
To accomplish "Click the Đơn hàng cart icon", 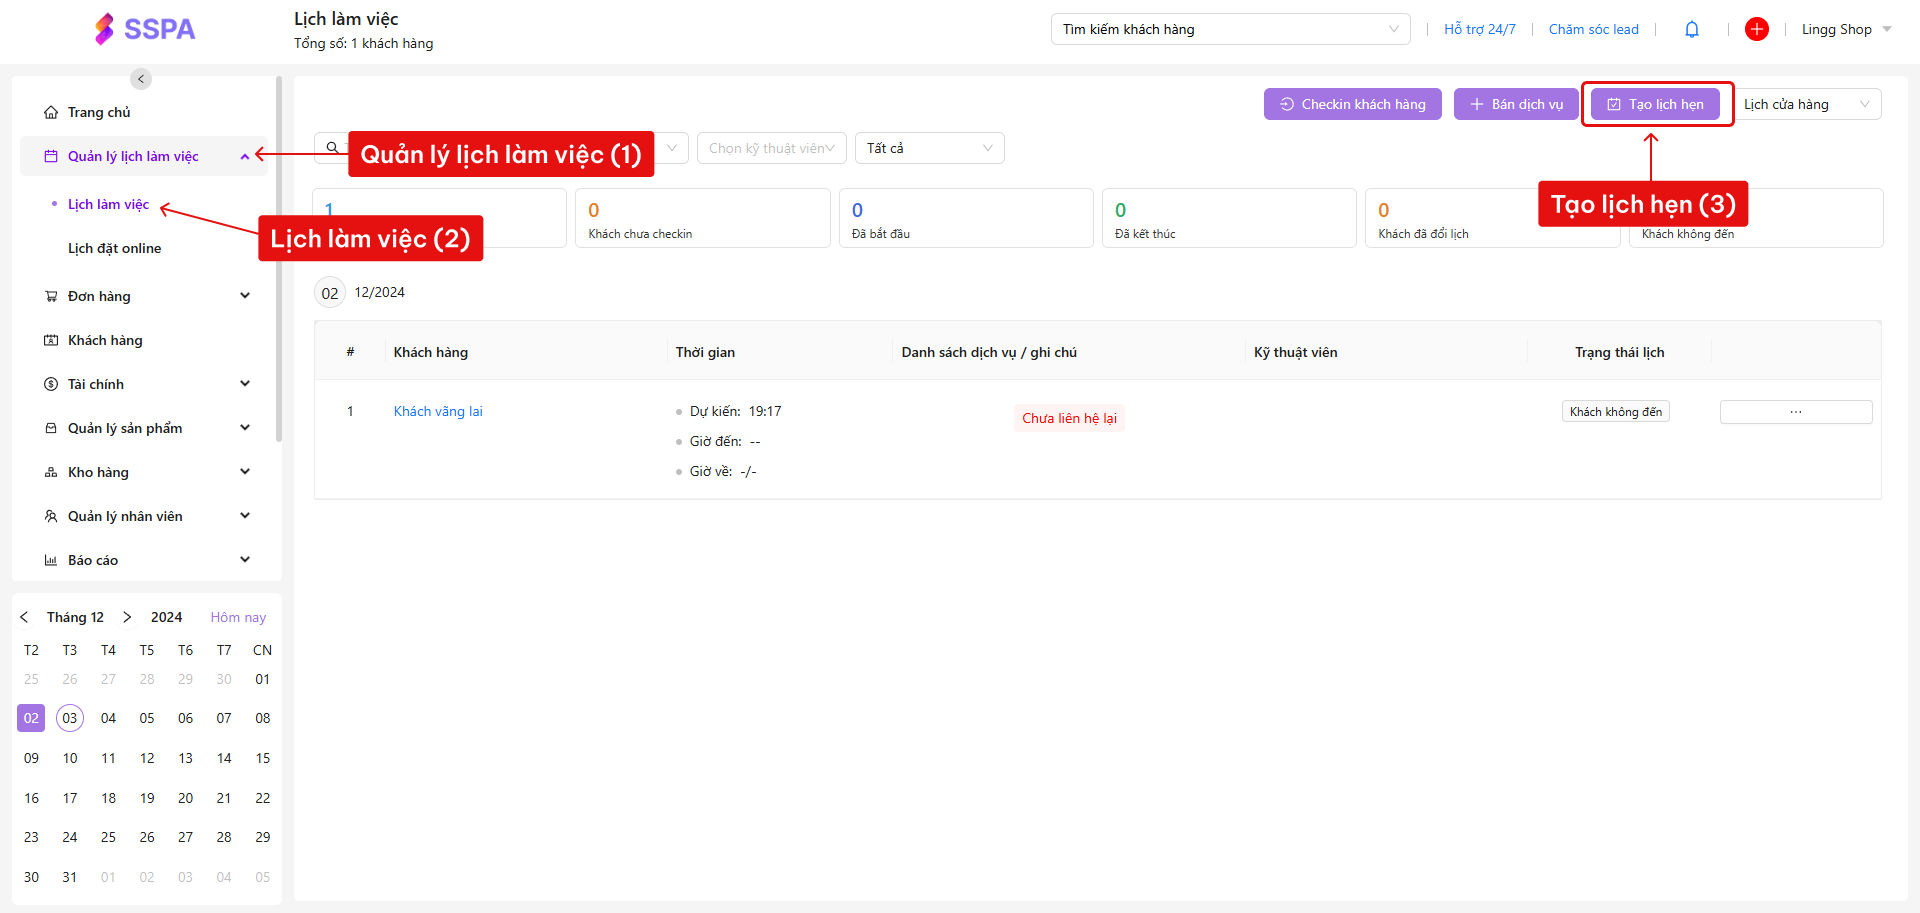I will click(x=51, y=296).
